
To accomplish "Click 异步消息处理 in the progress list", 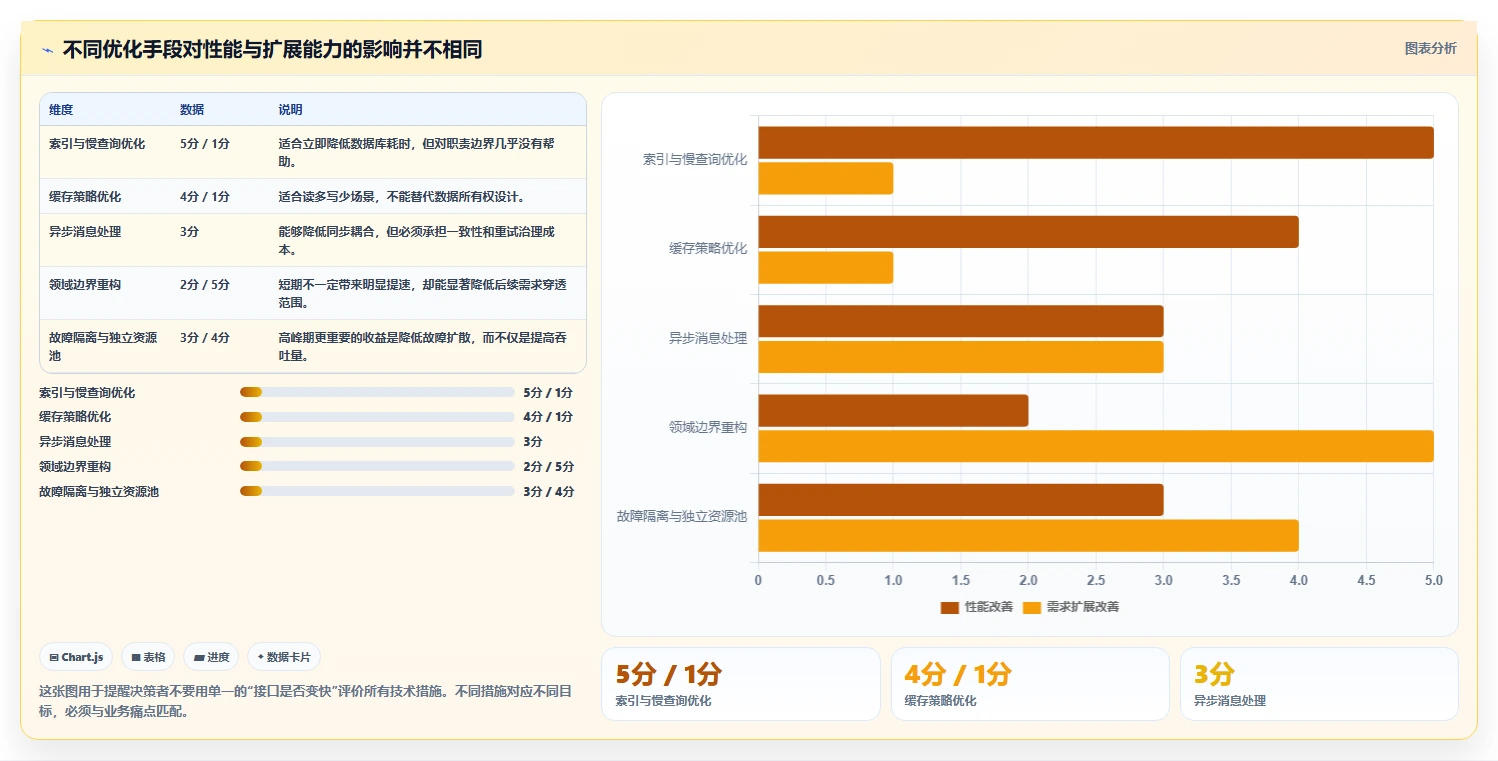I will click(x=75, y=441).
